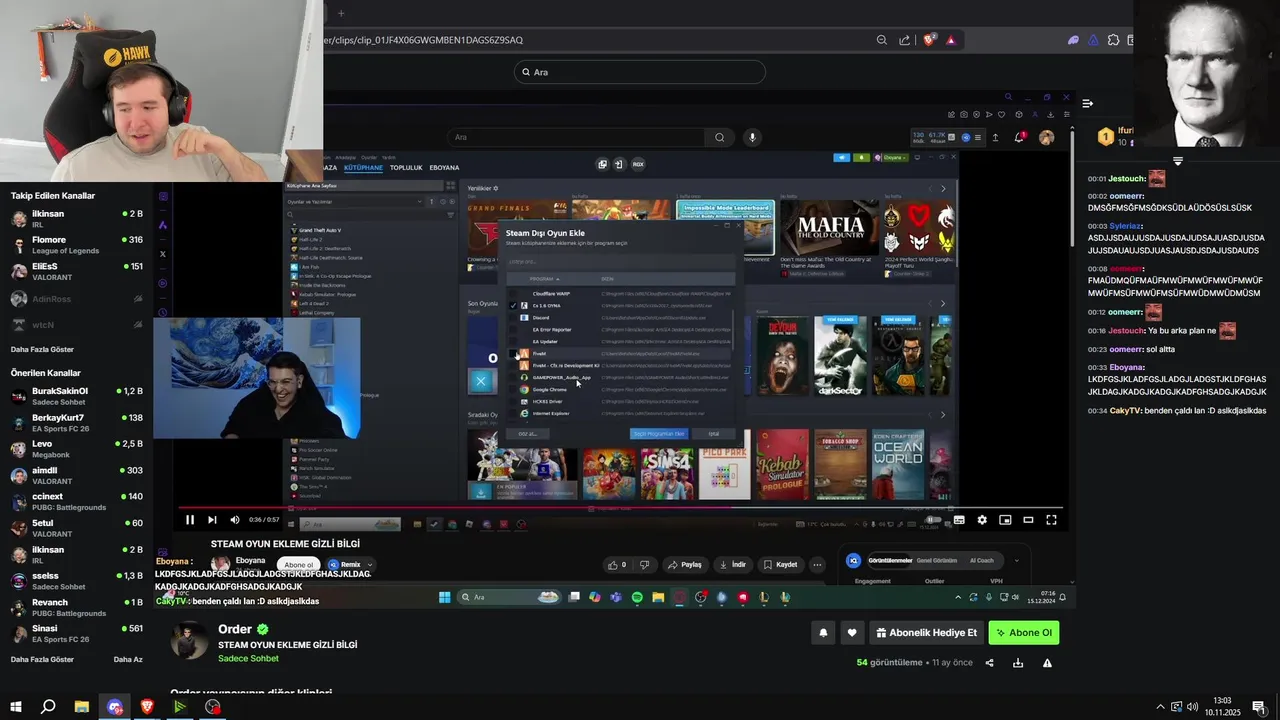This screenshot has height=720, width=1280.
Task: Click Daha Az to collapse recommendations
Action: coord(128,660)
